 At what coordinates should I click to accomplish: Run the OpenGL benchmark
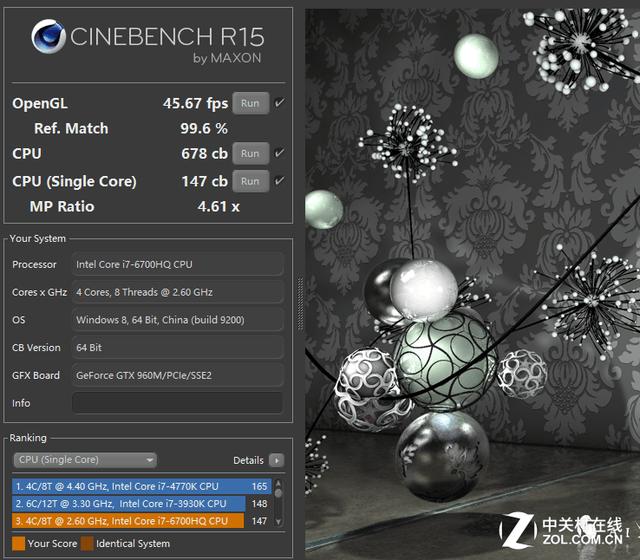pyautogui.click(x=251, y=103)
